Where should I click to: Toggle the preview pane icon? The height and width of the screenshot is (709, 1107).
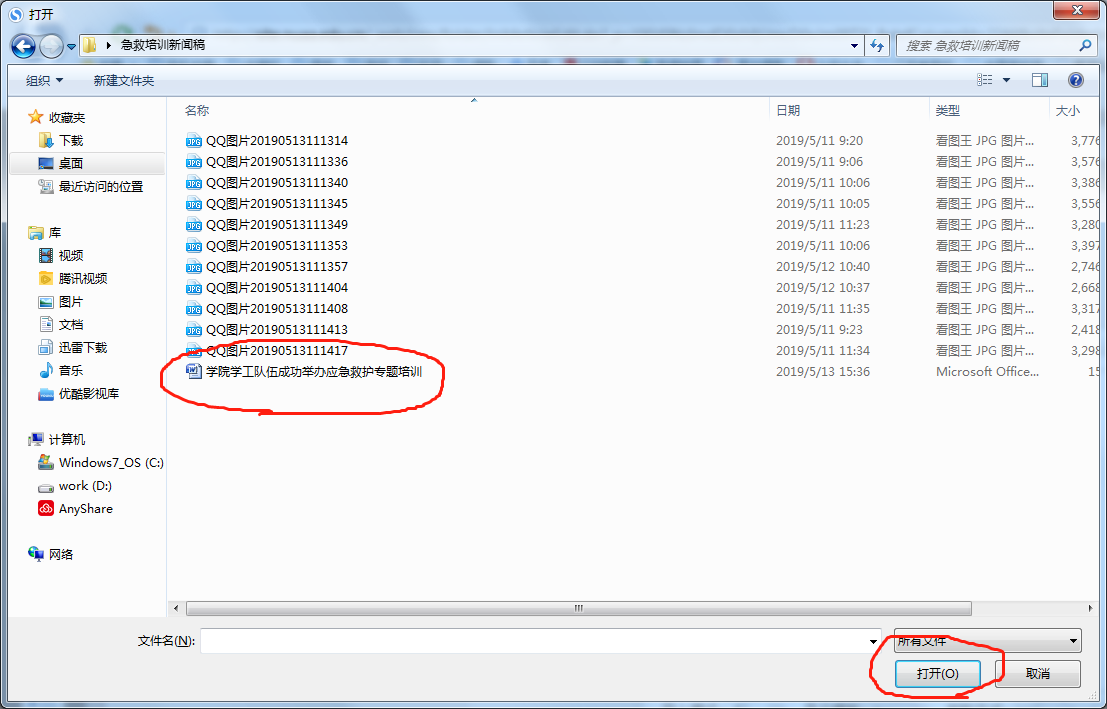tap(1040, 80)
